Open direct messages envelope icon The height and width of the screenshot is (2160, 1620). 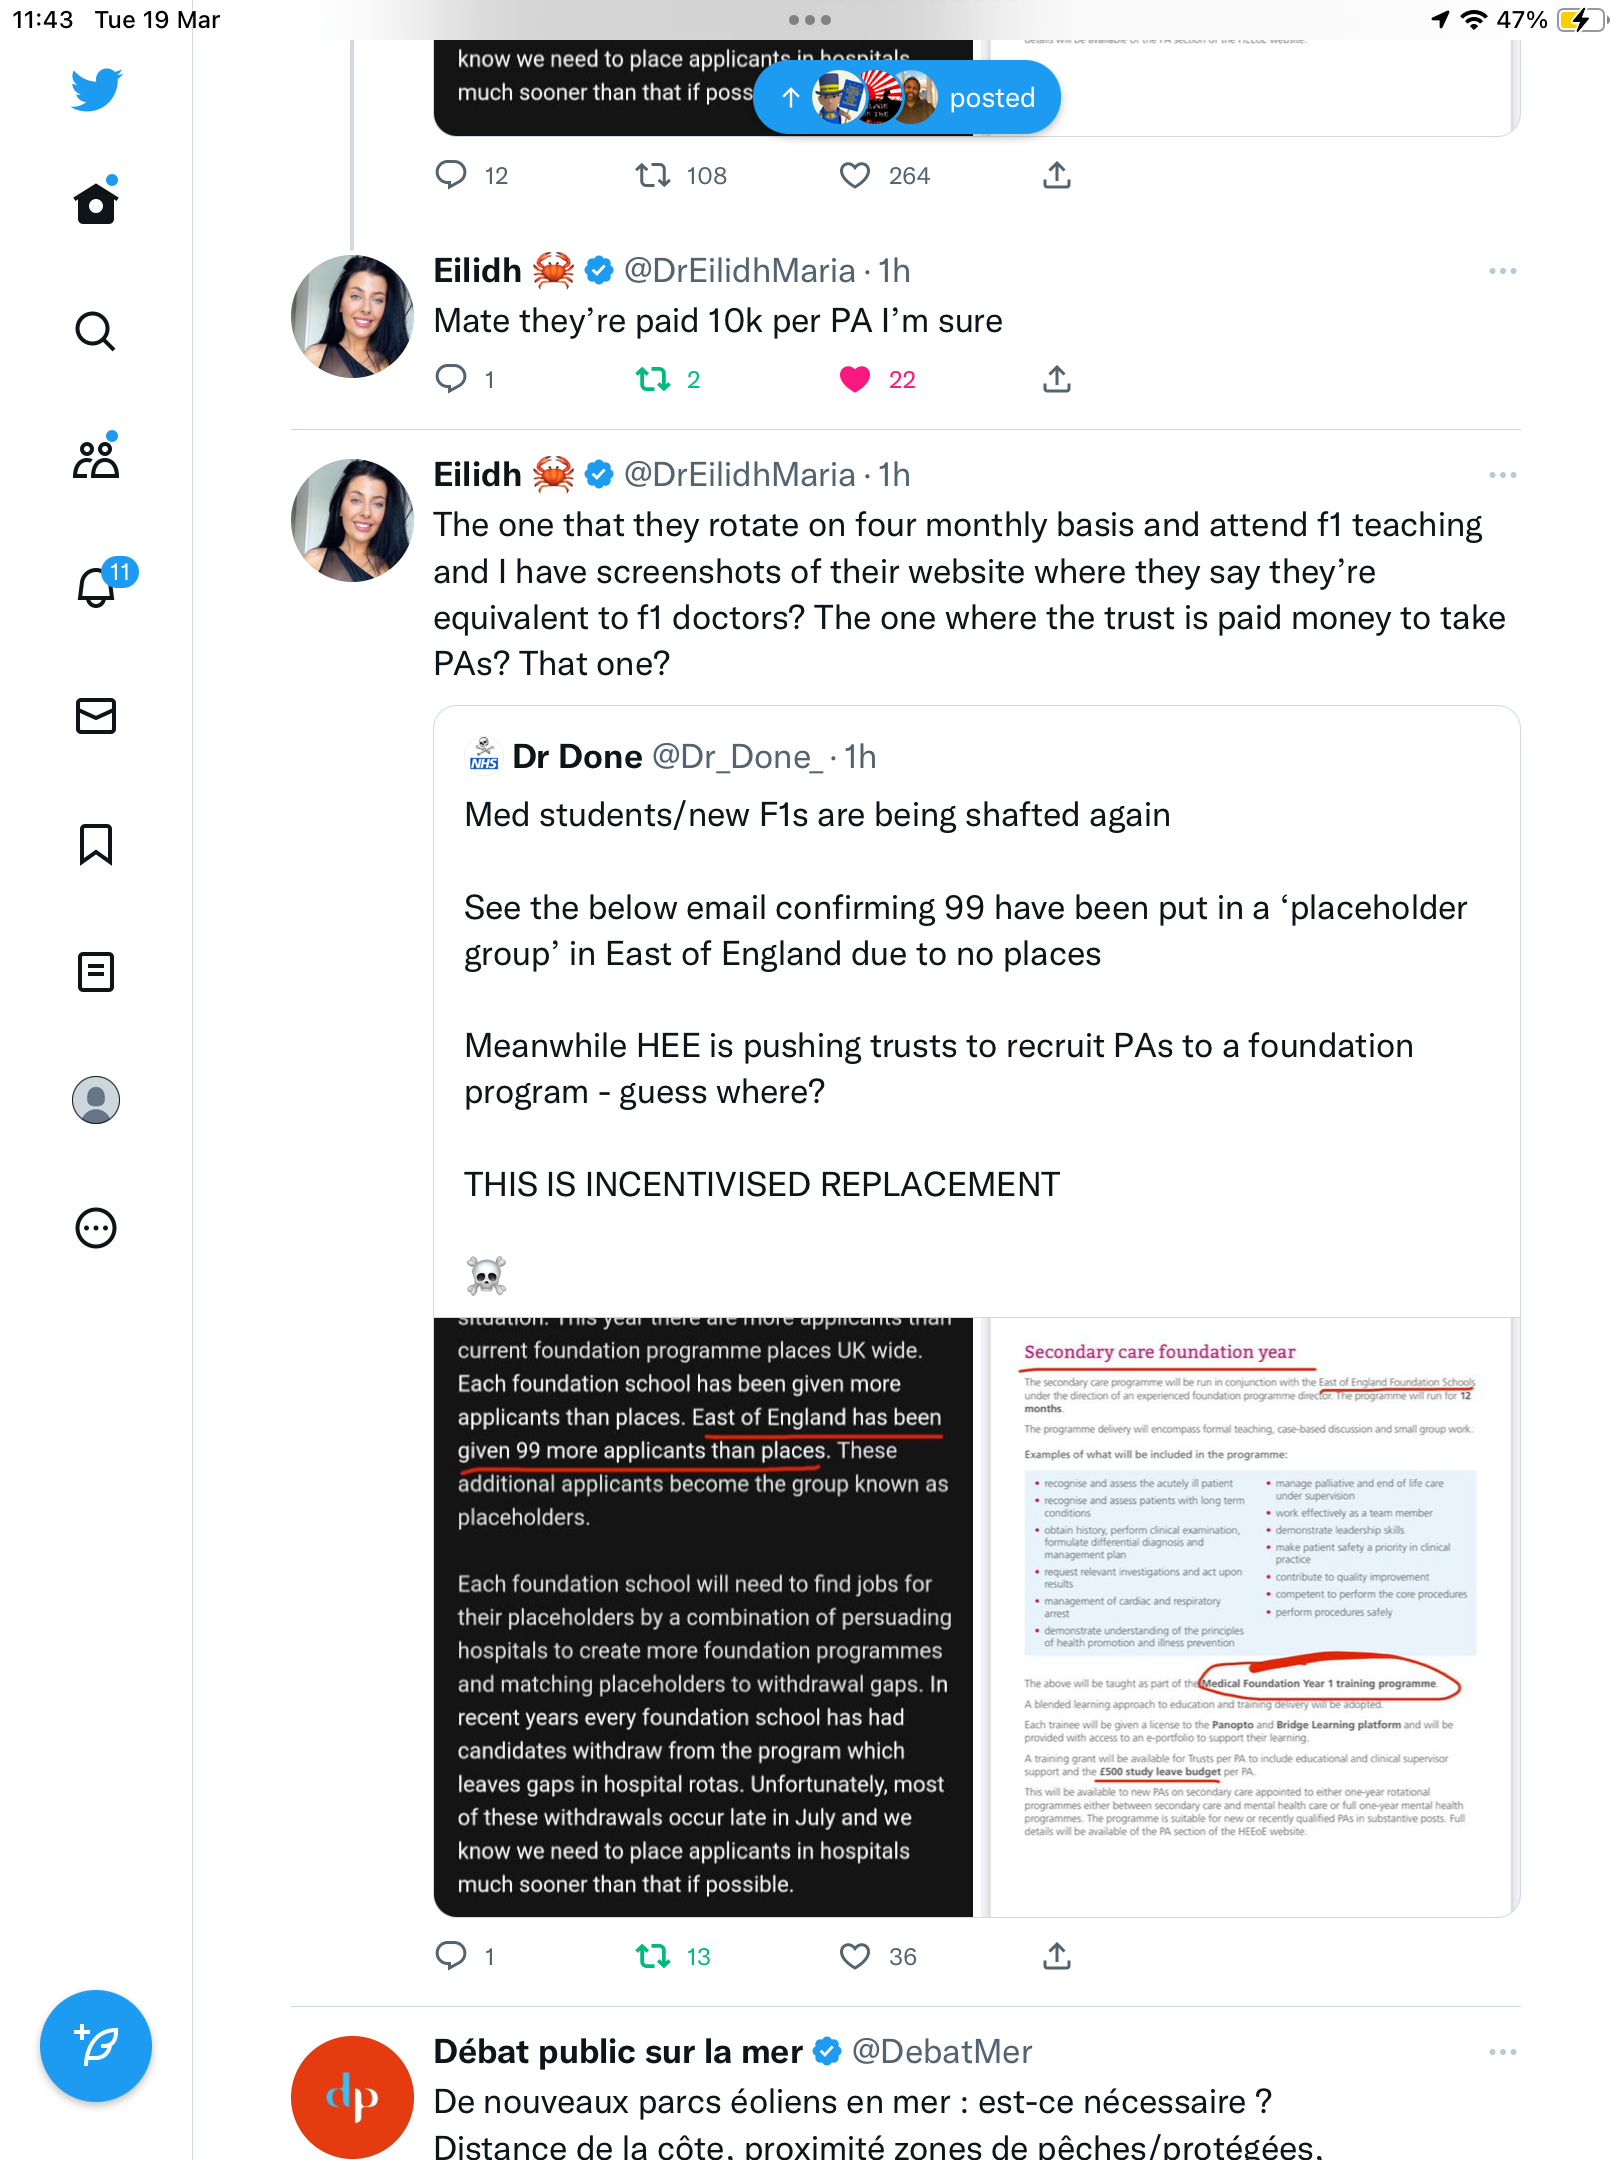click(96, 716)
